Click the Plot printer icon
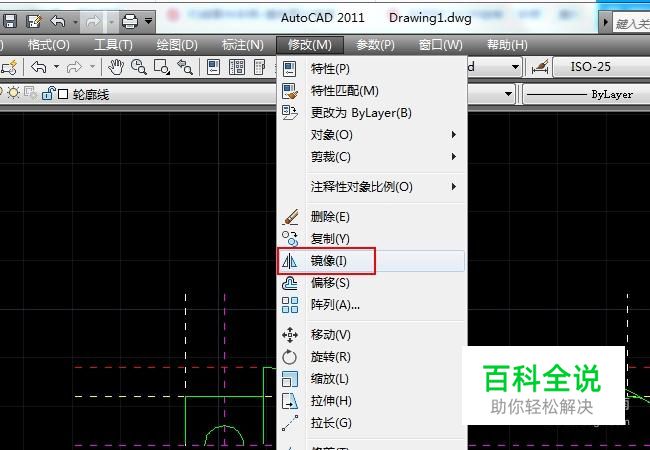Viewport: 650px width, 450px height. 129,21
